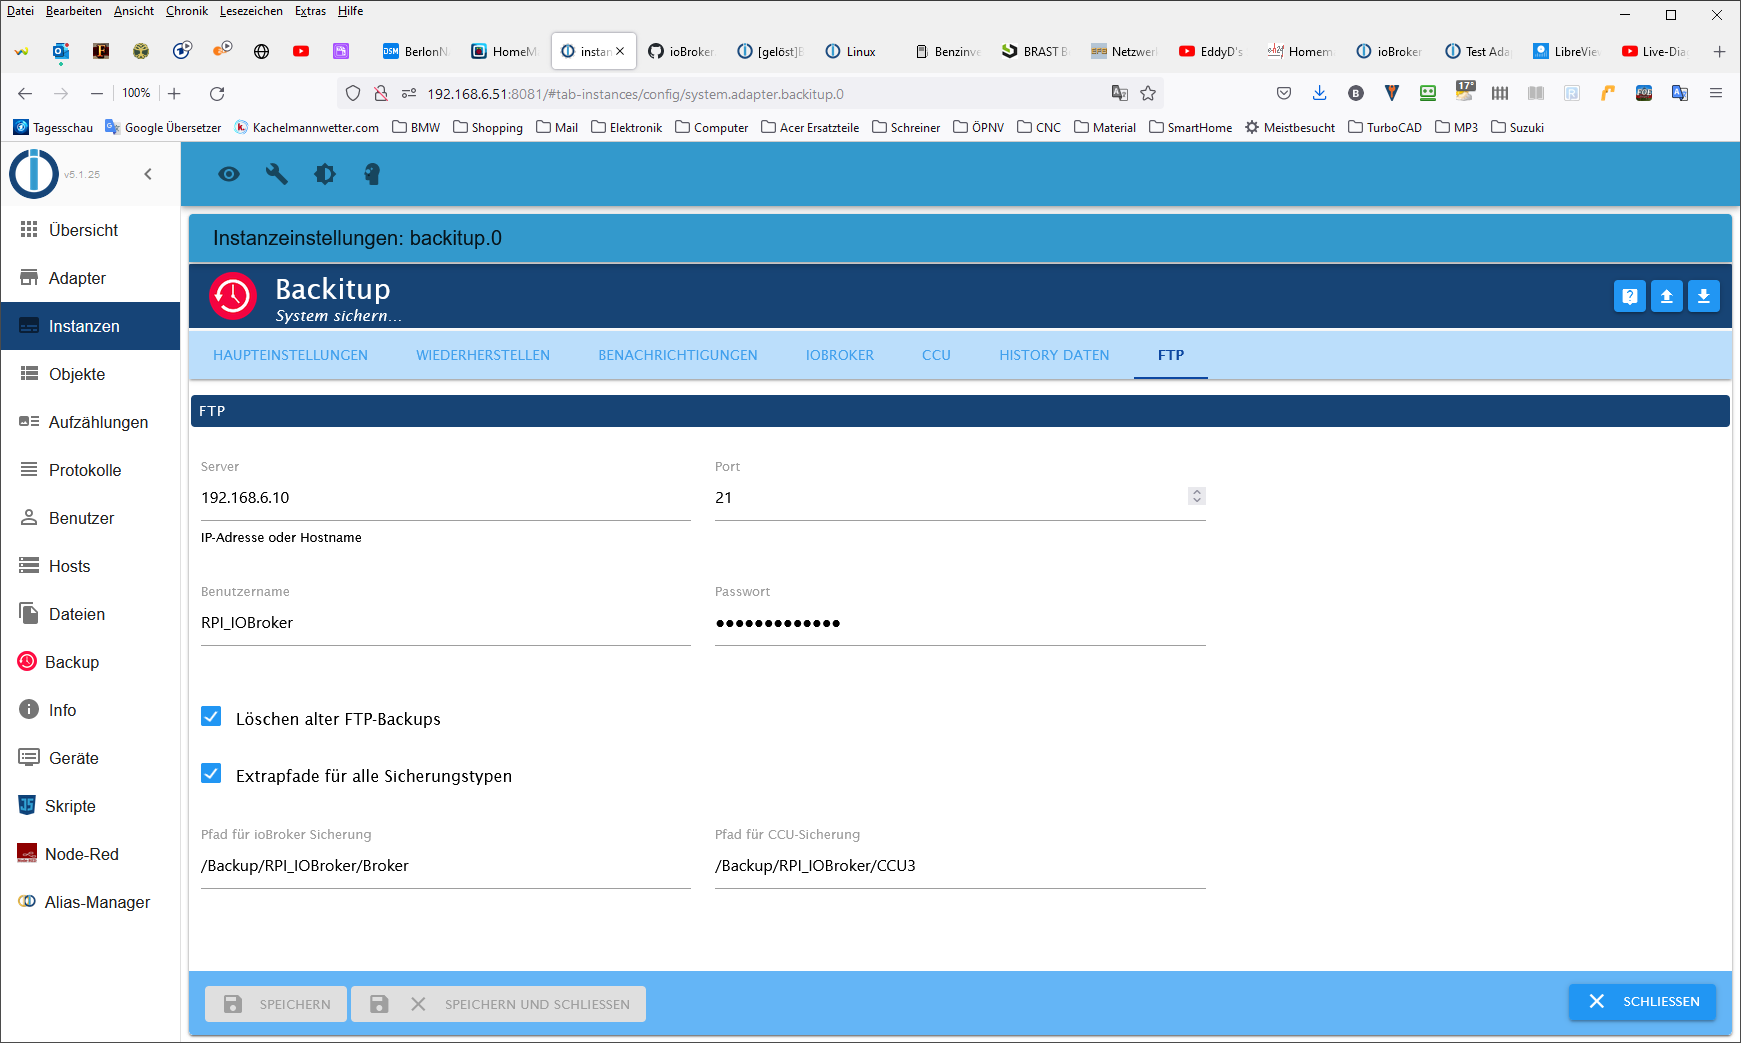Open the Lesezeichen menu
Image resolution: width=1741 pixels, height=1043 pixels.
(x=251, y=11)
